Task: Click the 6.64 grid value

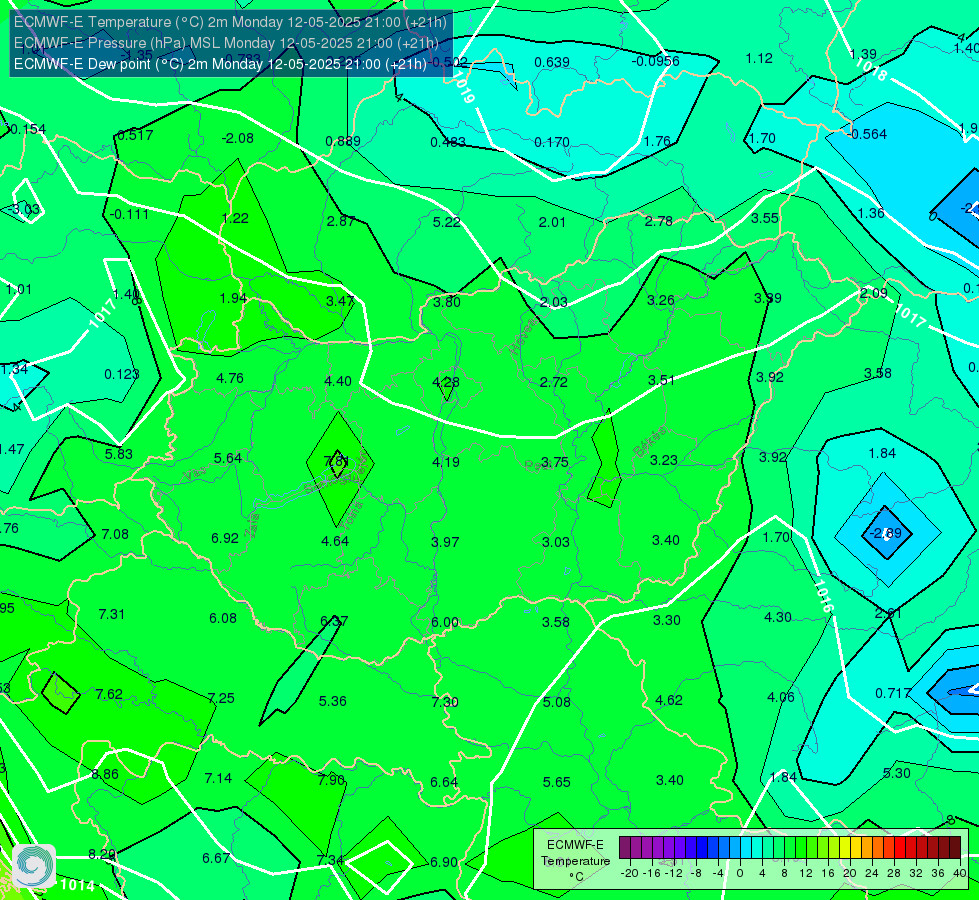Action: [x=444, y=782]
